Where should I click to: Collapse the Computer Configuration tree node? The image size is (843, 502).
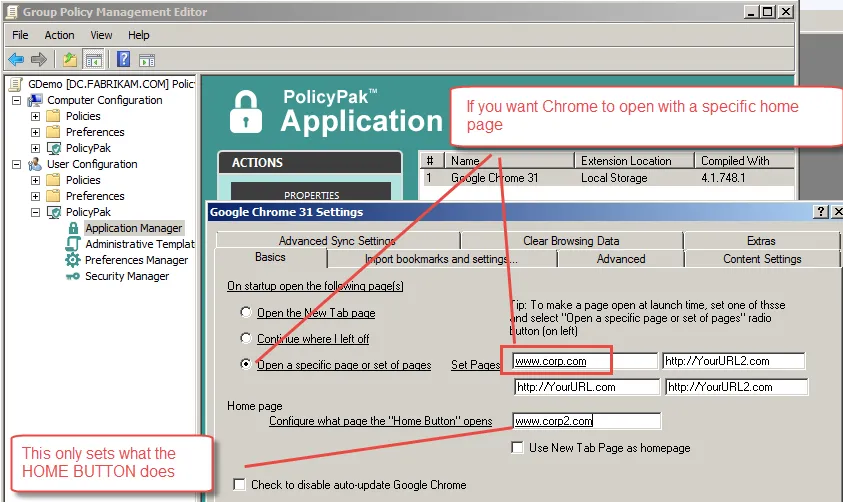[x=17, y=100]
